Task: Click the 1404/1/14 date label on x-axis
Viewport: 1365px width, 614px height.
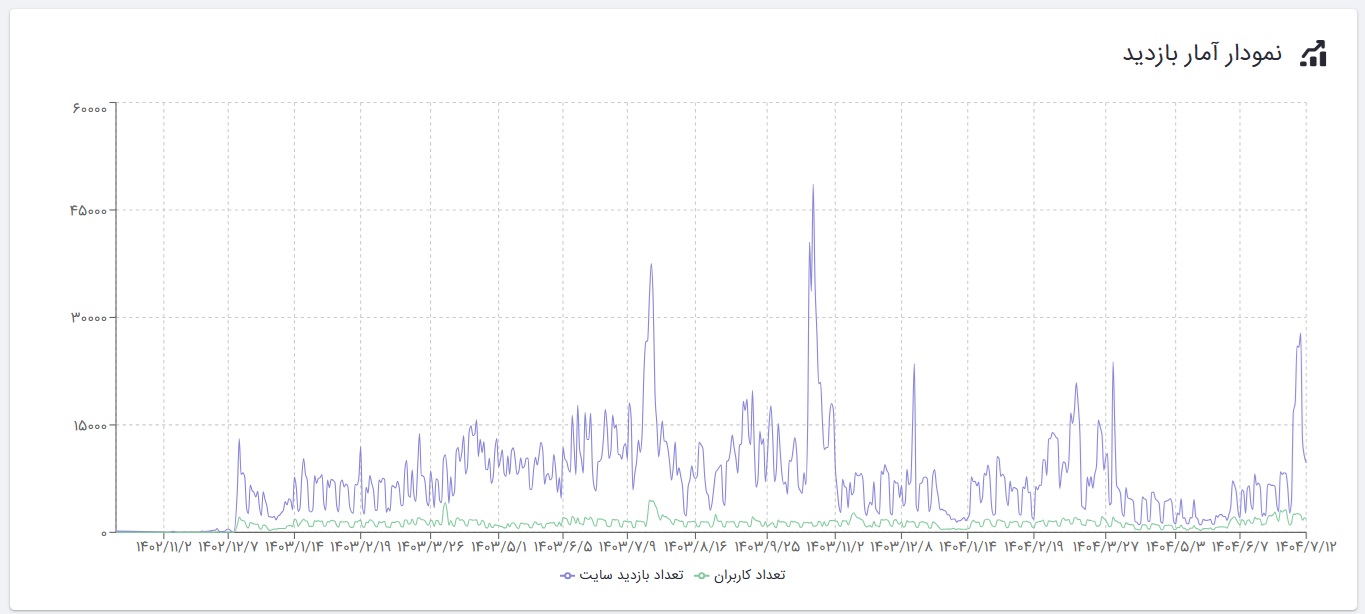Action: pyautogui.click(x=968, y=547)
